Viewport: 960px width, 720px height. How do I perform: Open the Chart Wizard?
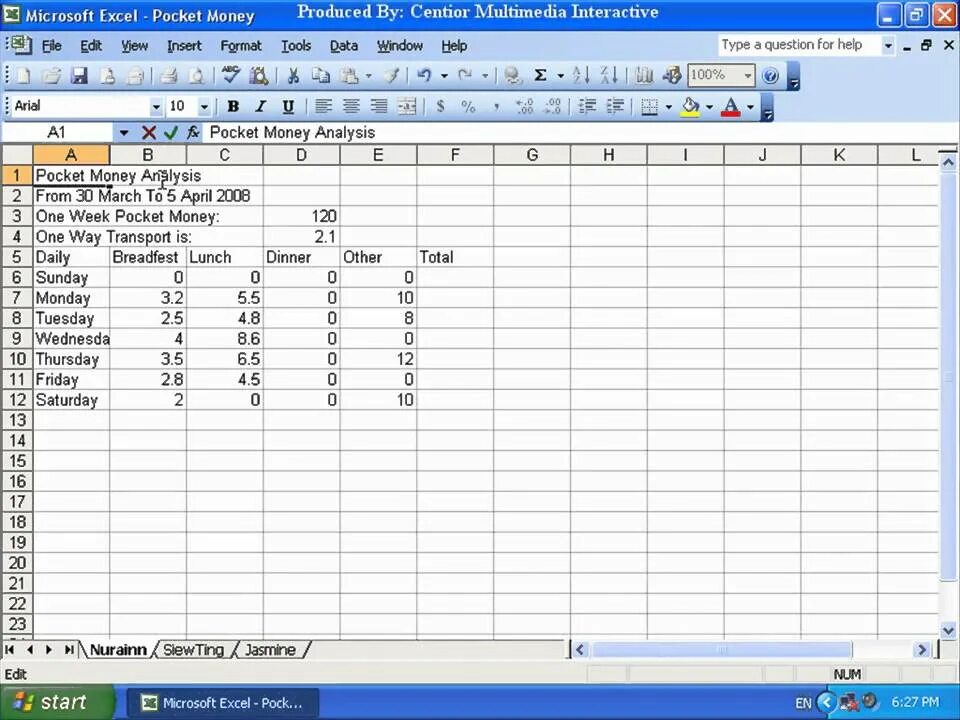[x=643, y=75]
